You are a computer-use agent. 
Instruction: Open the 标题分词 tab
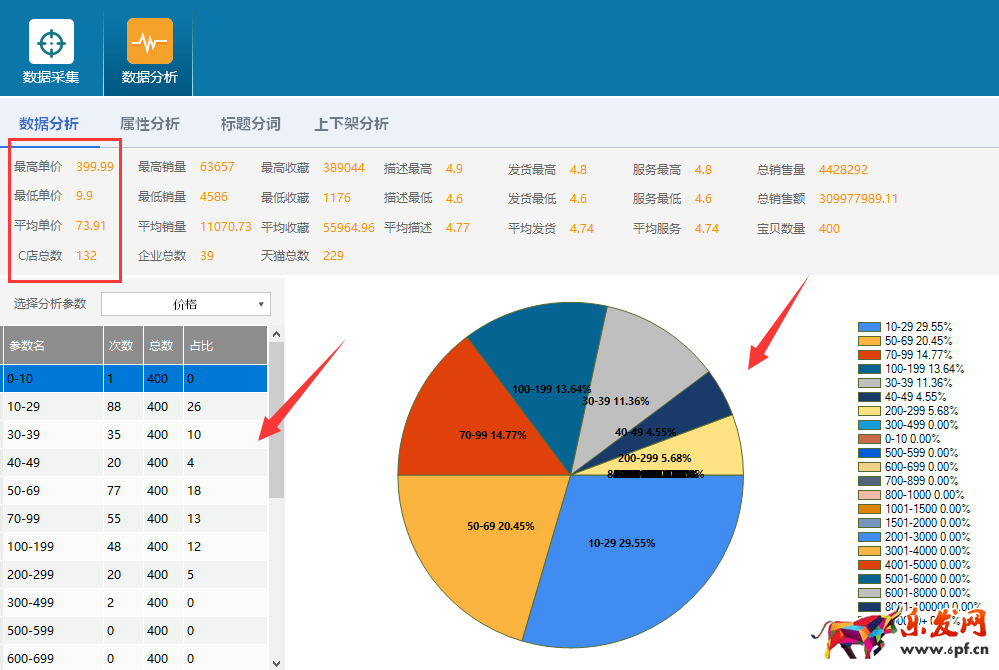250,124
